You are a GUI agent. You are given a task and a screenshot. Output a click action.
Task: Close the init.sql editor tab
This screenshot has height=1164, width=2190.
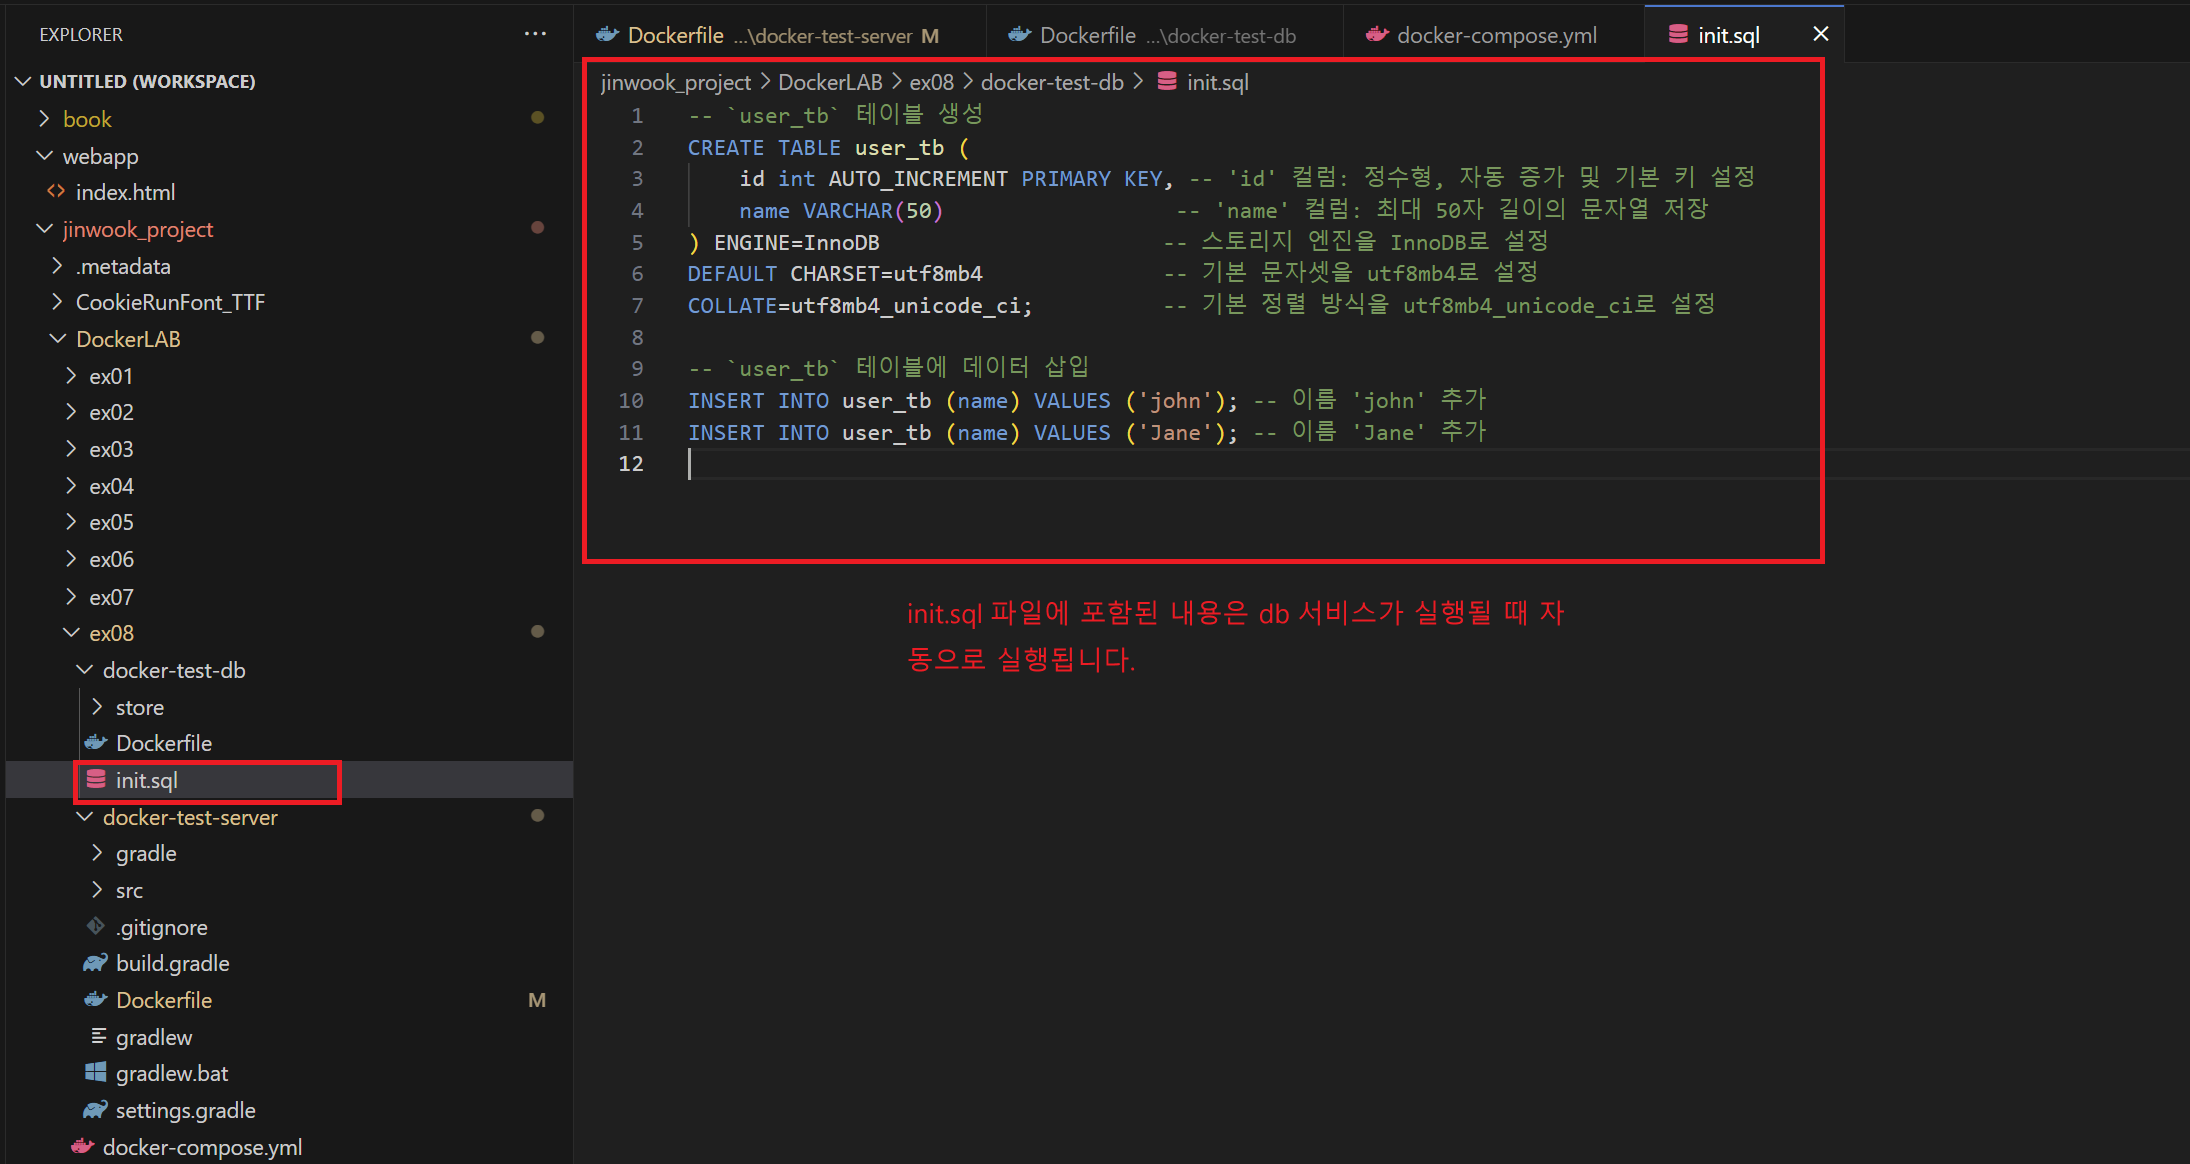click(x=1821, y=34)
